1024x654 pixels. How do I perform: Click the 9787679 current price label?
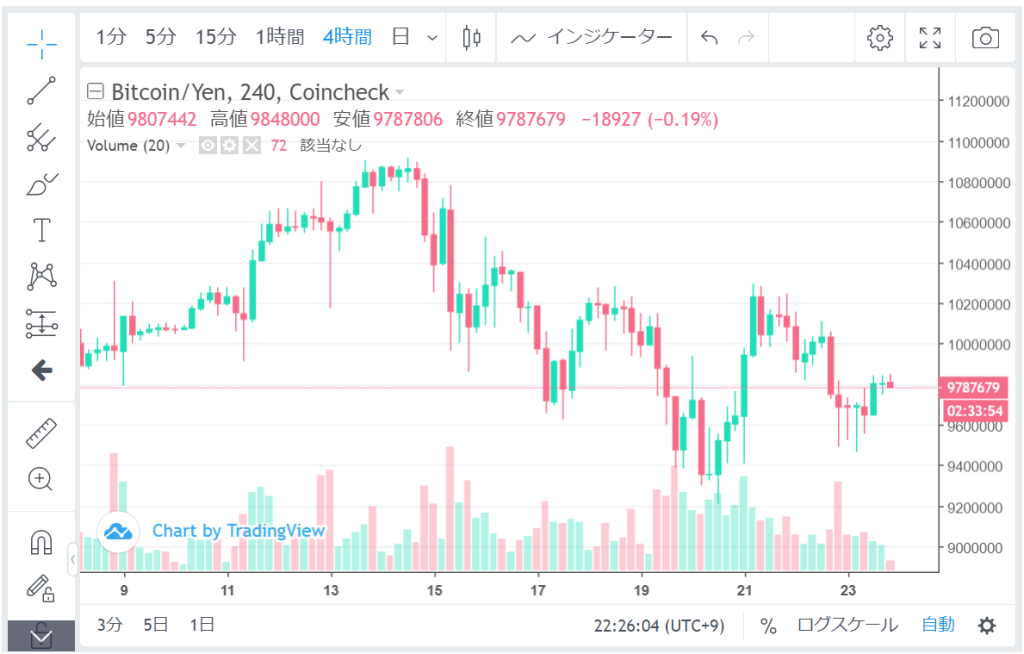click(x=975, y=387)
